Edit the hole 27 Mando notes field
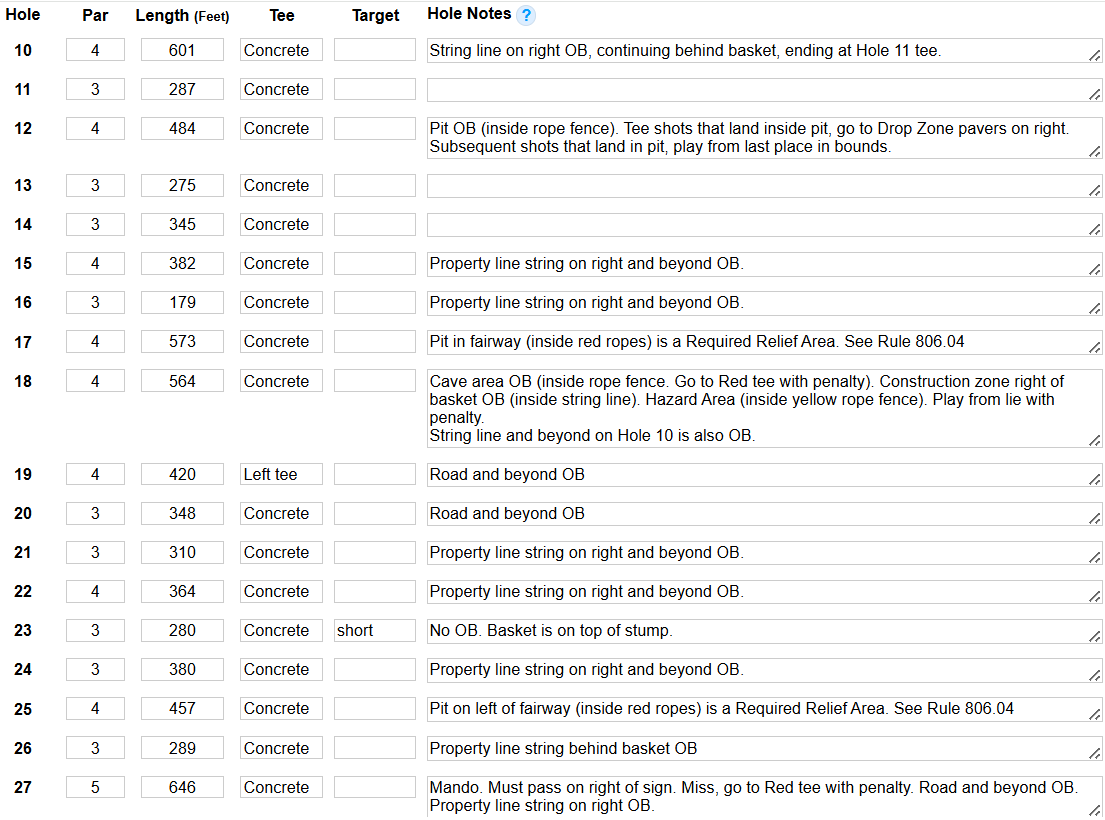 coord(760,796)
